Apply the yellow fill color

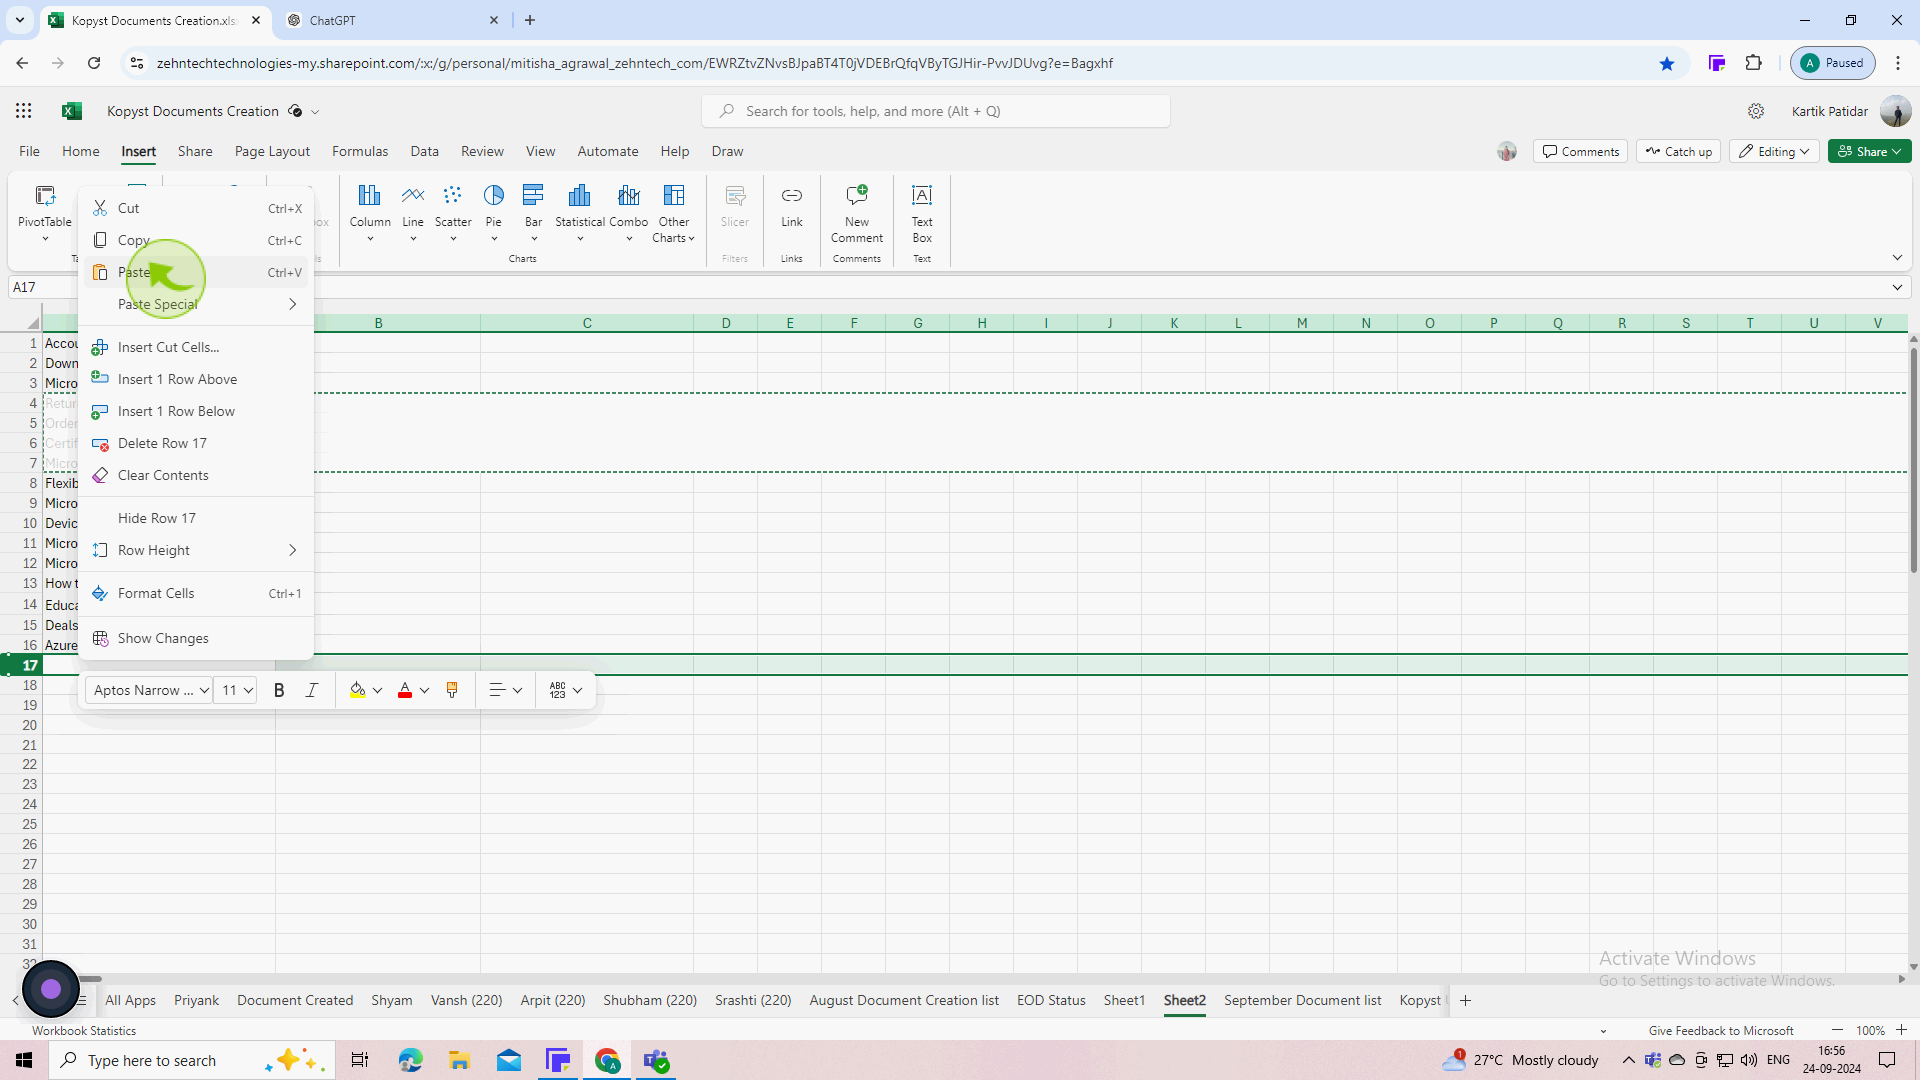point(357,690)
